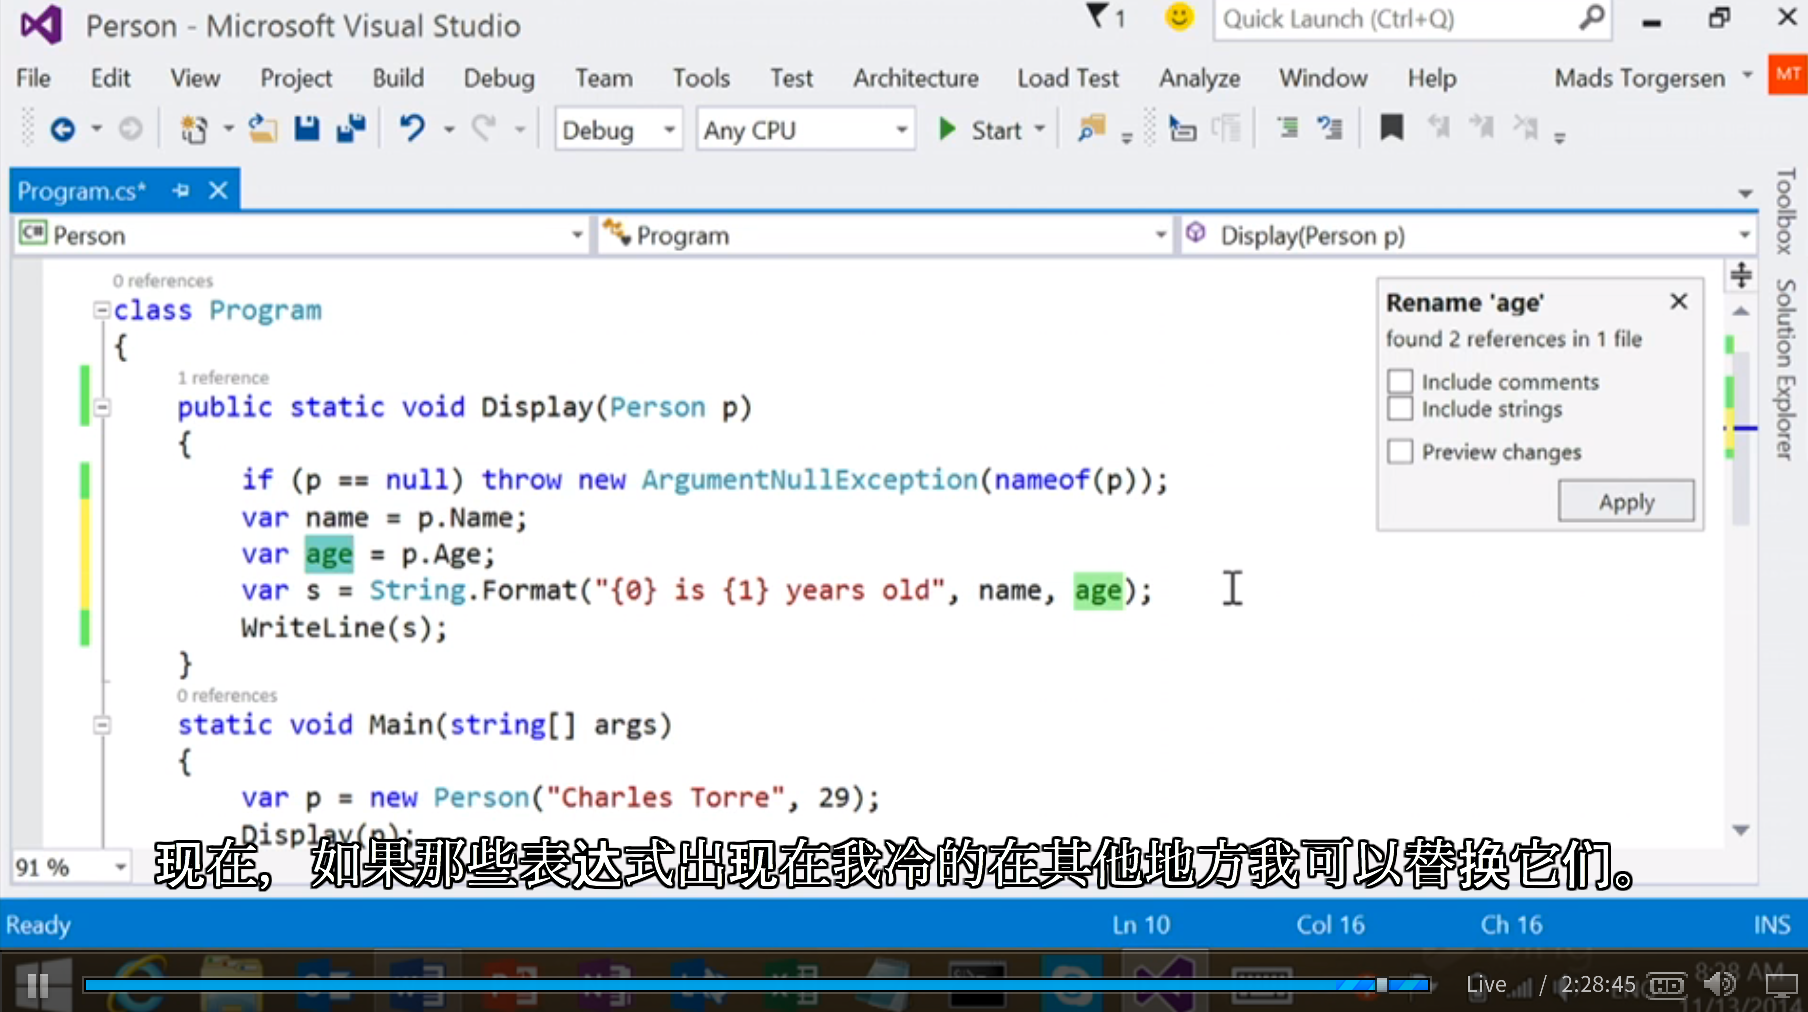The width and height of the screenshot is (1808, 1012).
Task: Click '0 references' CodeLens above class Program
Action: 162,280
